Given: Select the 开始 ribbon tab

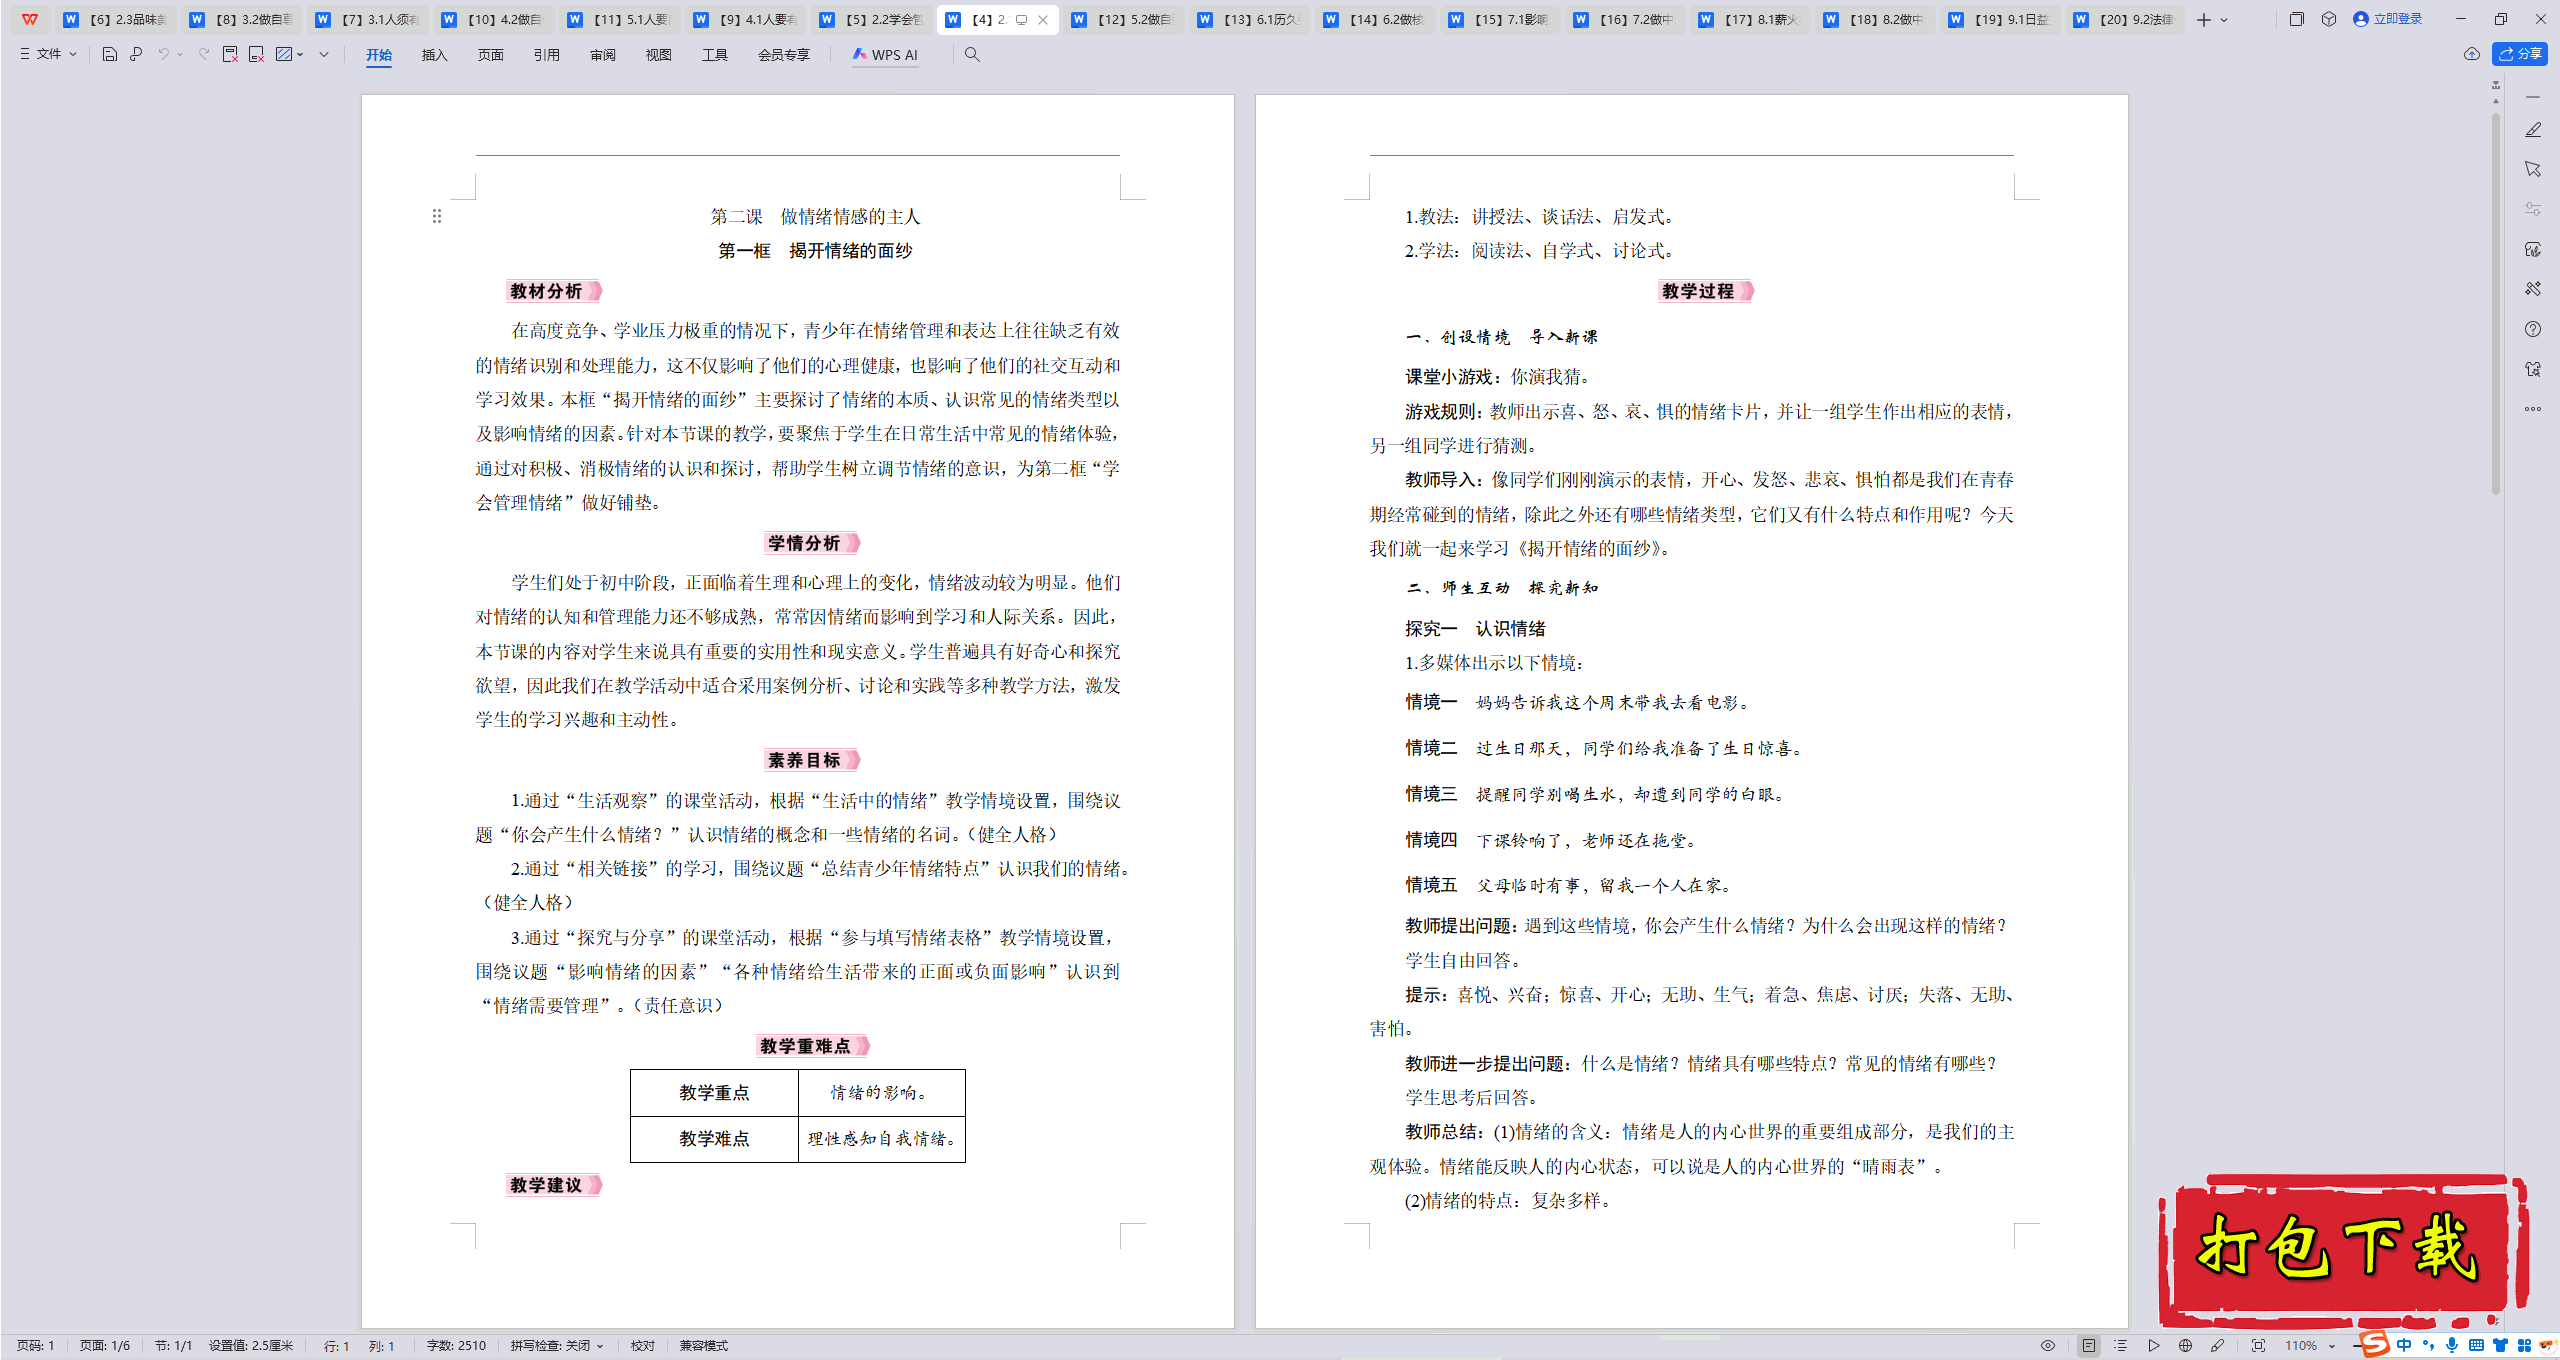Looking at the screenshot, I should 379,55.
